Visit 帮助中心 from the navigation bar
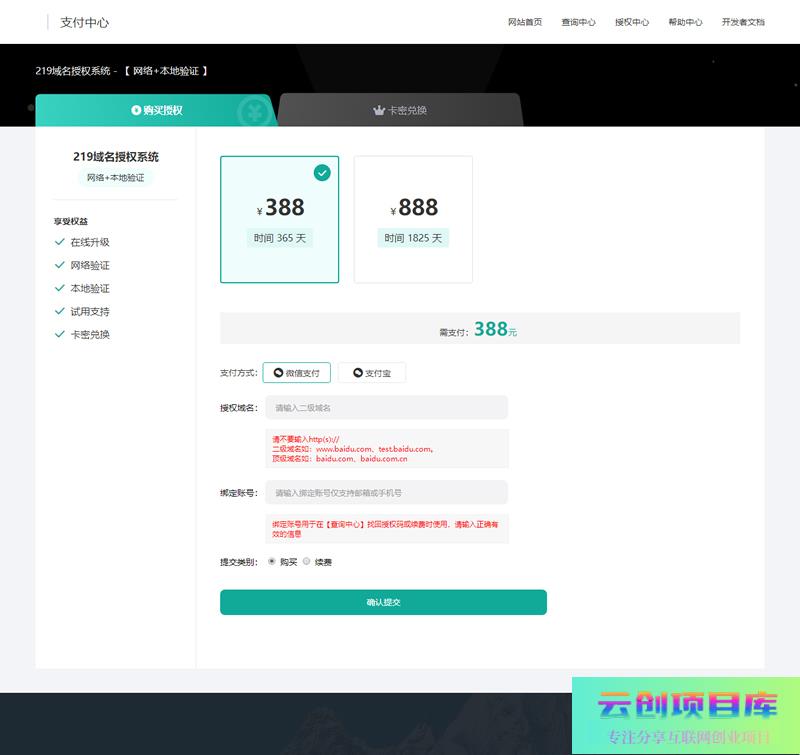The image size is (800, 755). (x=685, y=22)
